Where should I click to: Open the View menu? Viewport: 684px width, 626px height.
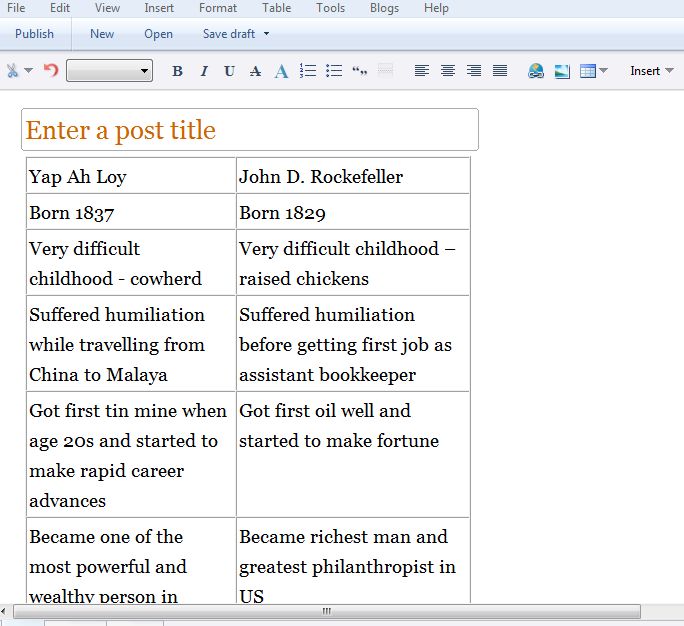click(x=107, y=8)
